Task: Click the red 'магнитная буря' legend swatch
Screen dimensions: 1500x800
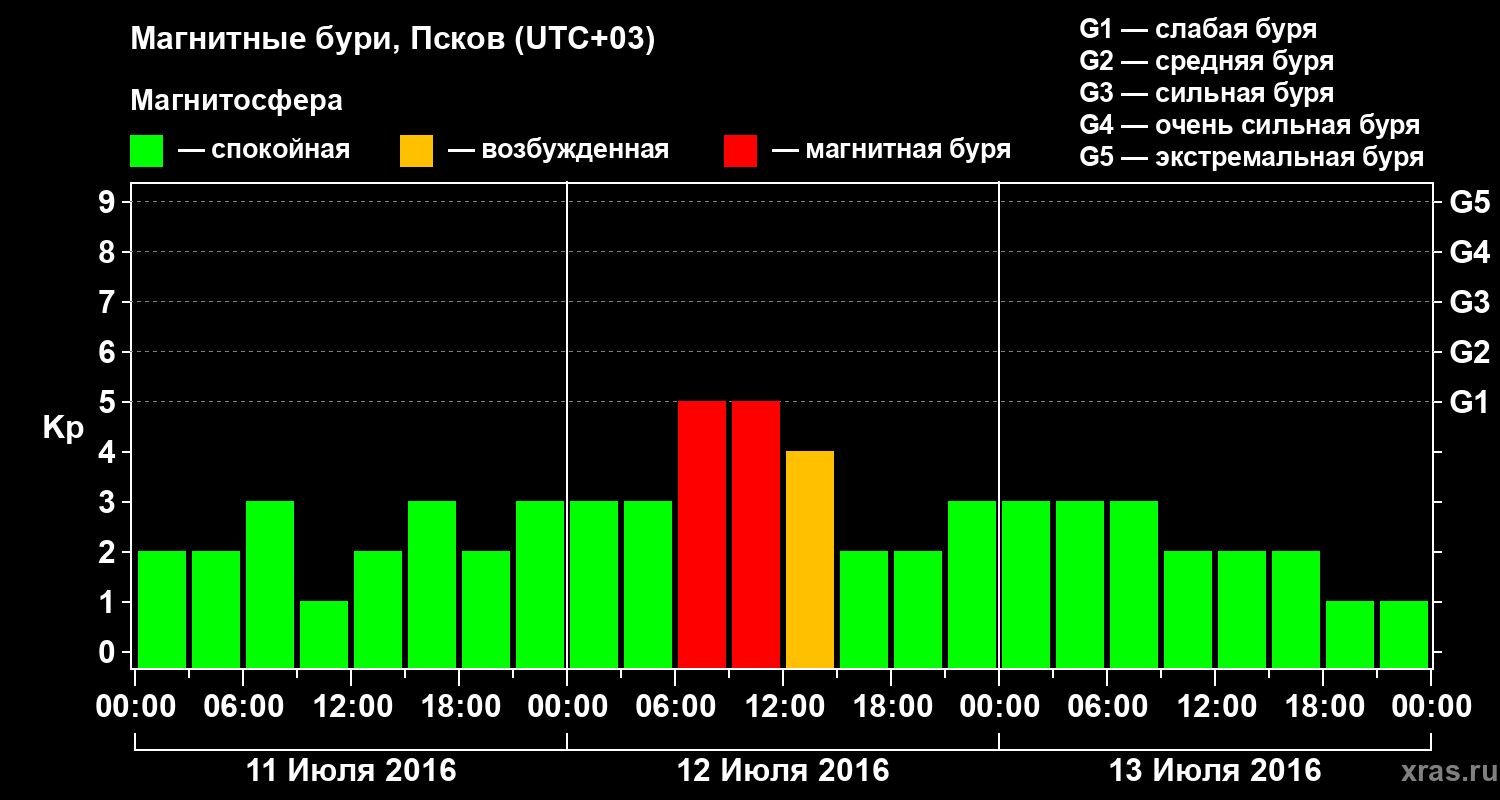Action: click(740, 151)
